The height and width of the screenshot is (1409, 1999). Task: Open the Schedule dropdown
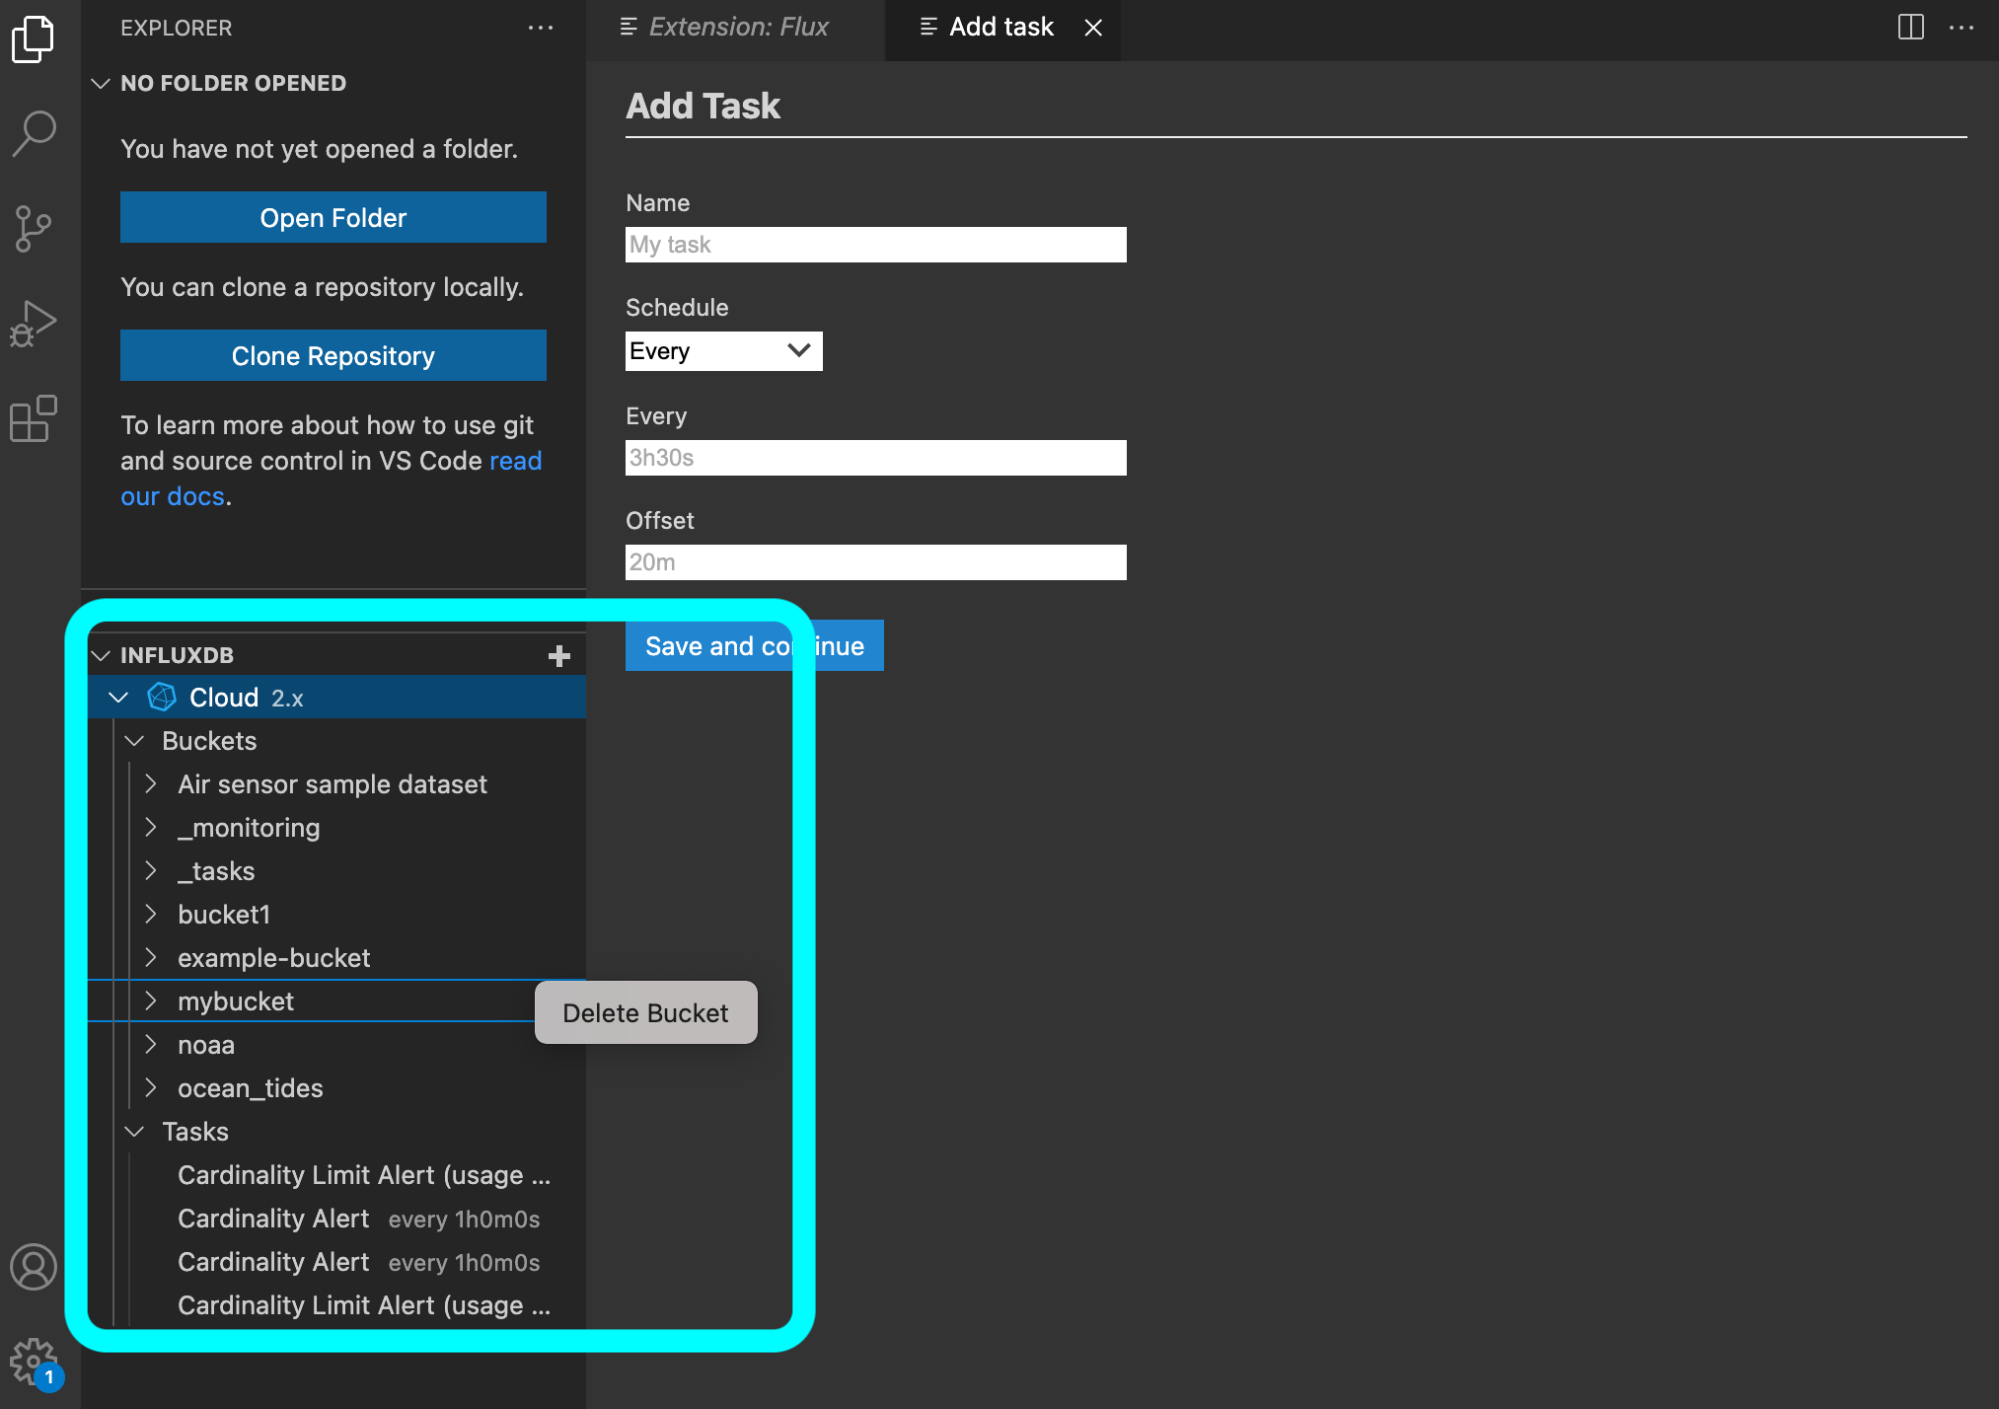point(723,351)
